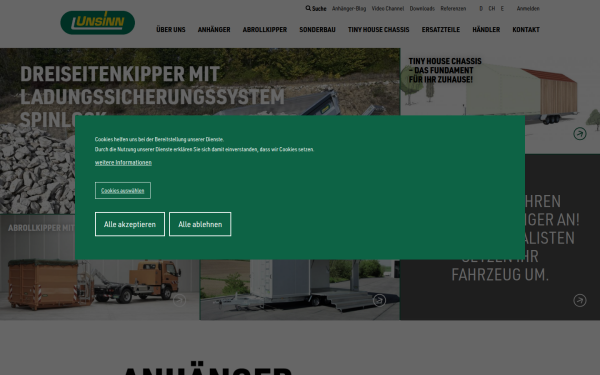Click arrow icon on Tiny House Chassis banner

tap(580, 134)
